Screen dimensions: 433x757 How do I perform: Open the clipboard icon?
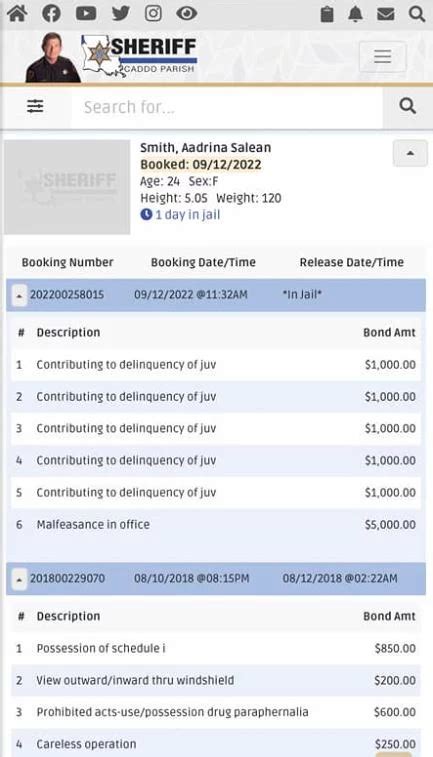pos(327,14)
